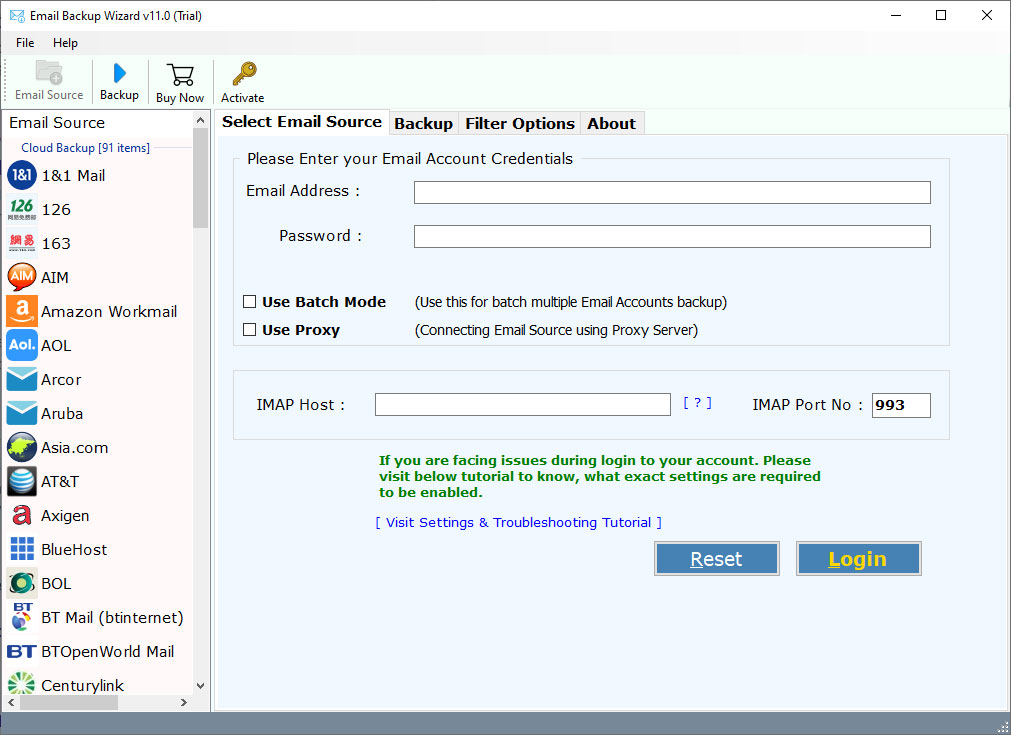Switch to the About tab
The image size is (1011, 735).
pos(611,124)
